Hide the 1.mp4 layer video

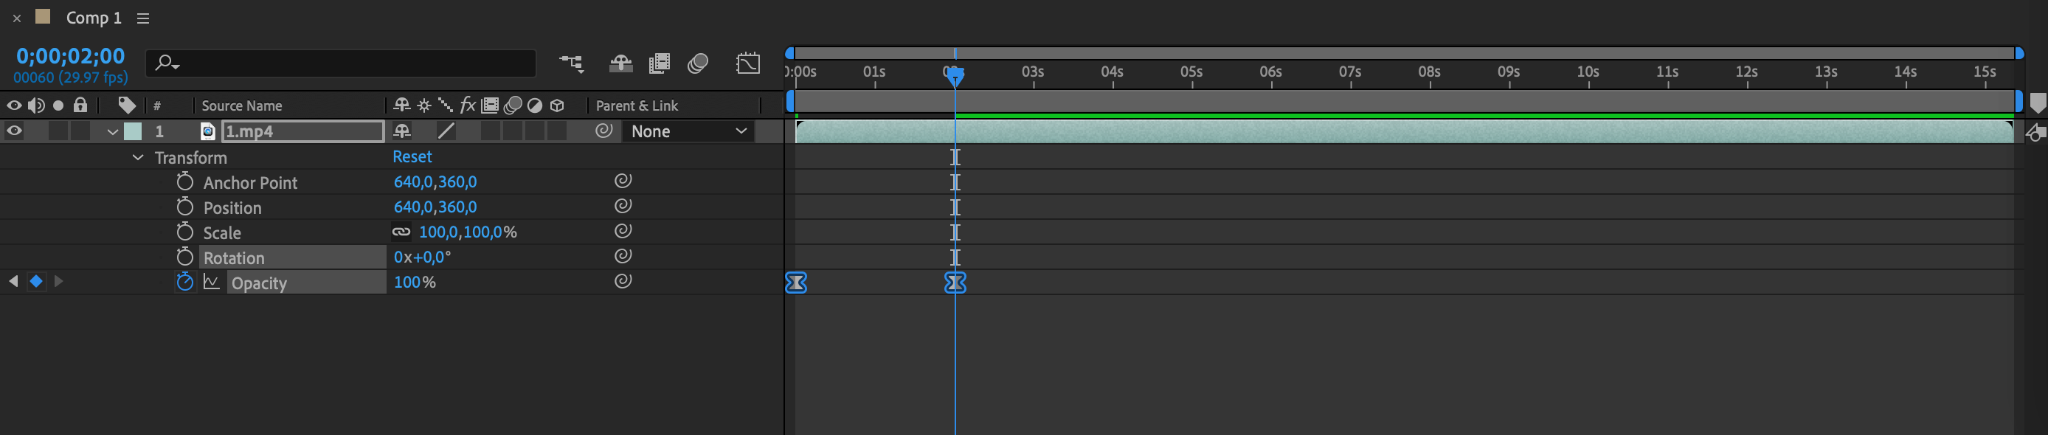click(14, 131)
